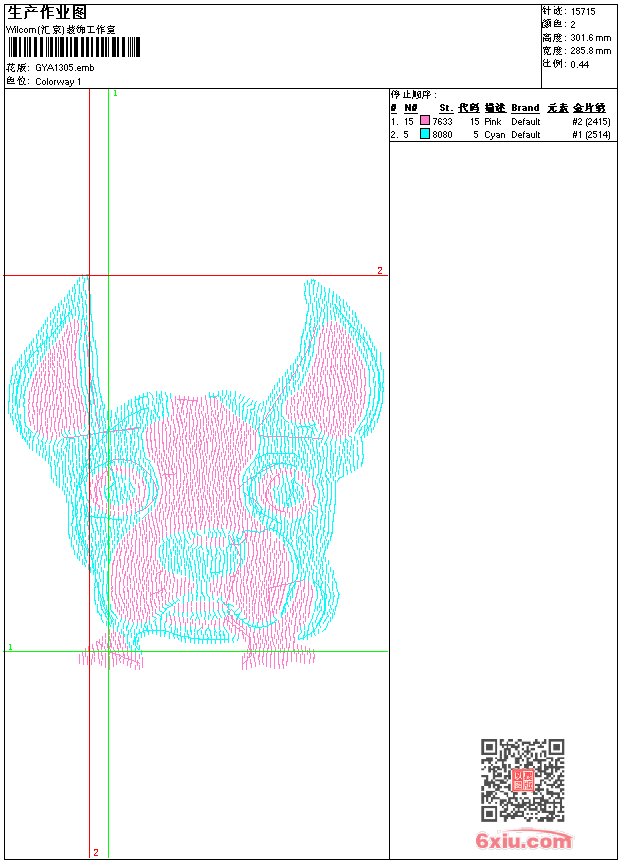Select the height value 301.6 mm
Screen dimensions: 620x860
pyautogui.click(x=590, y=38)
